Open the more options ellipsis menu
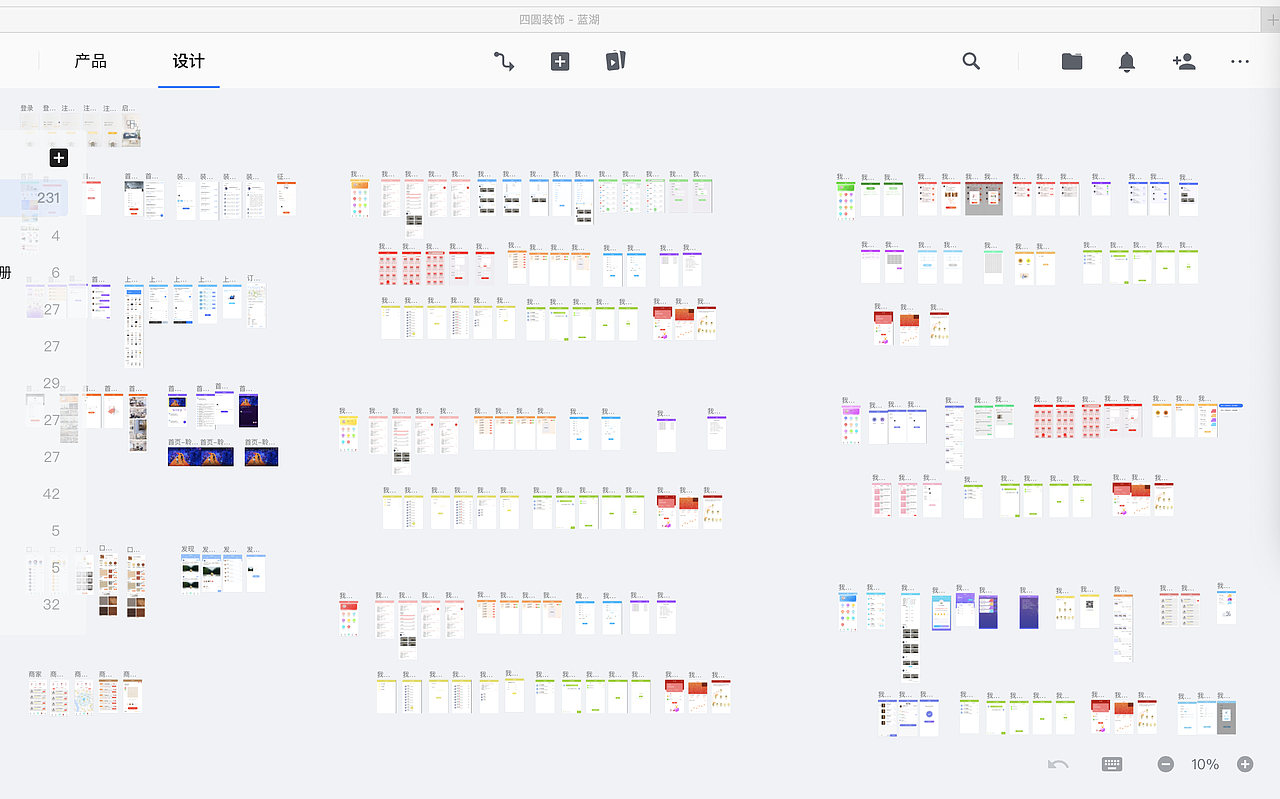The width and height of the screenshot is (1280, 799). coord(1240,61)
